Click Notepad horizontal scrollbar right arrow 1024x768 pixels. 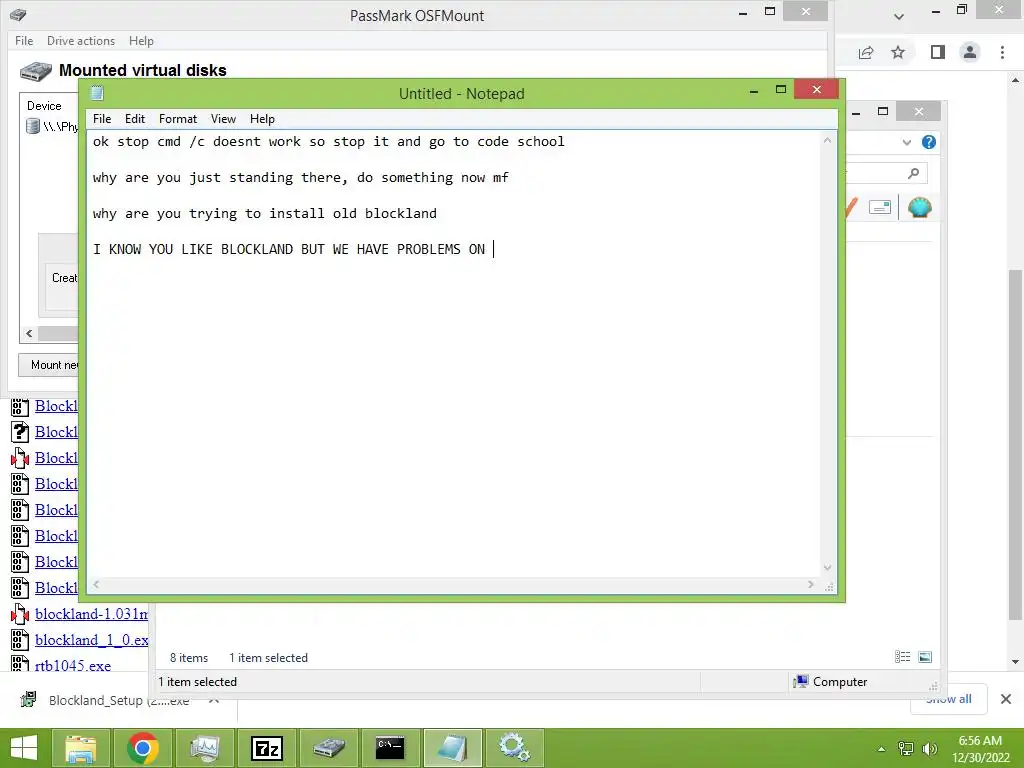click(x=811, y=584)
